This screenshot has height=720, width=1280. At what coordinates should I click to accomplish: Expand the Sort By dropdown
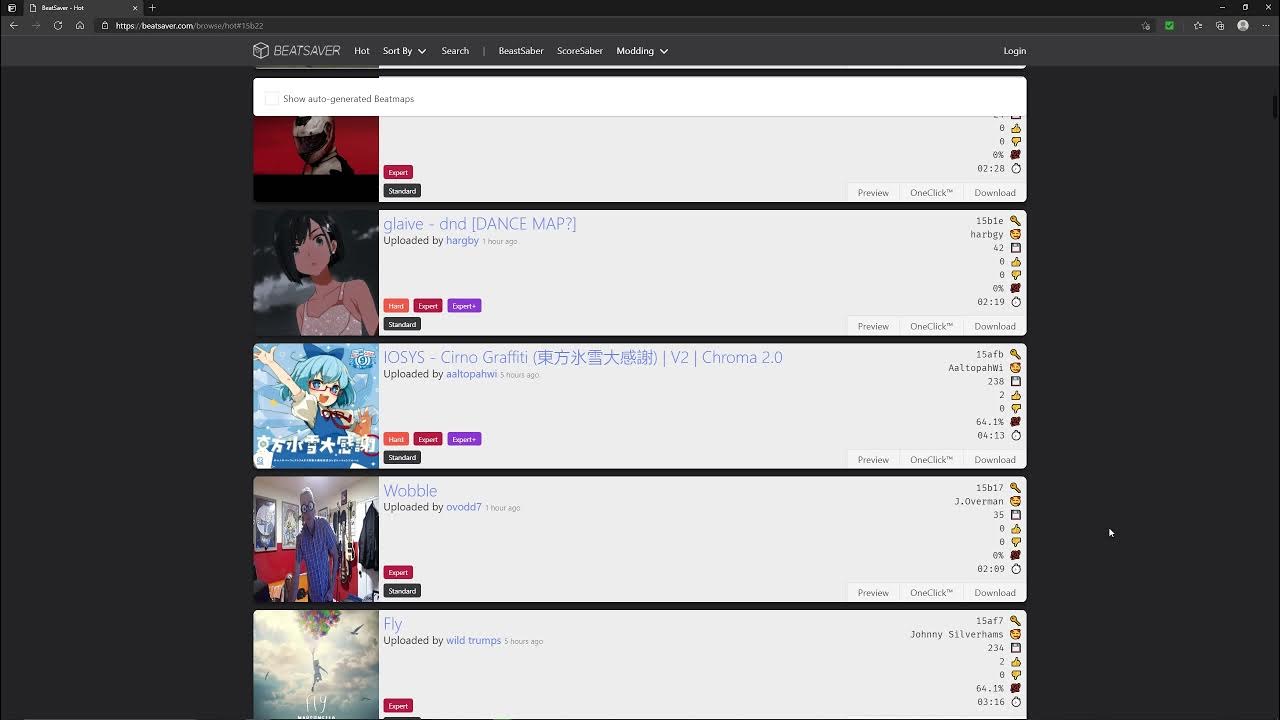click(404, 51)
